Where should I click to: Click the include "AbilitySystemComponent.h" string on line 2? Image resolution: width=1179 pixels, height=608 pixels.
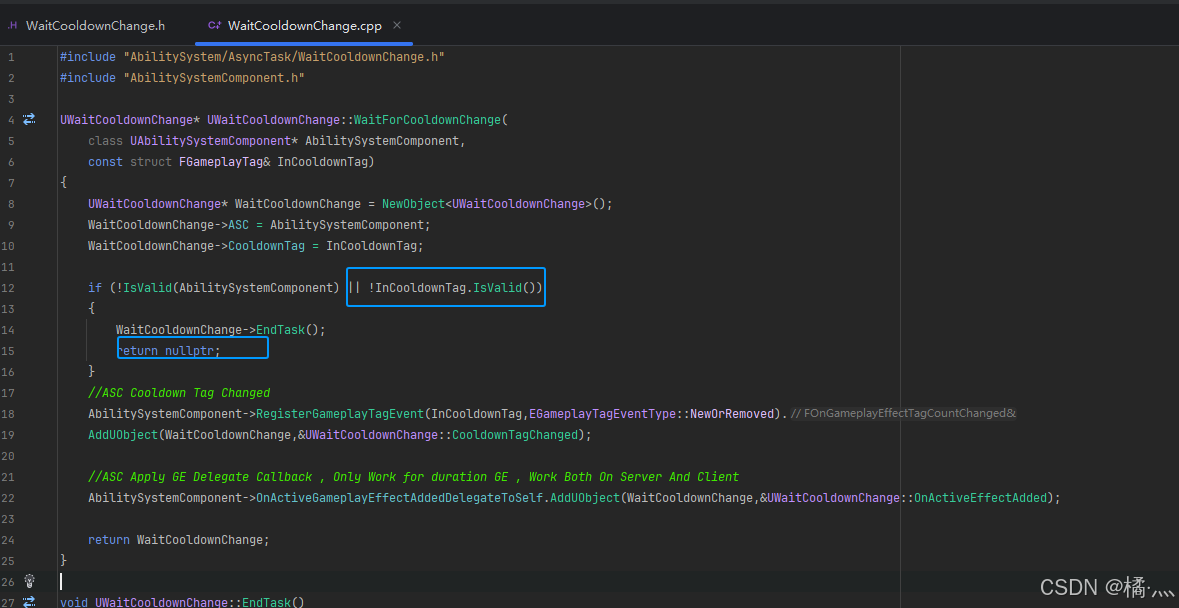click(214, 77)
